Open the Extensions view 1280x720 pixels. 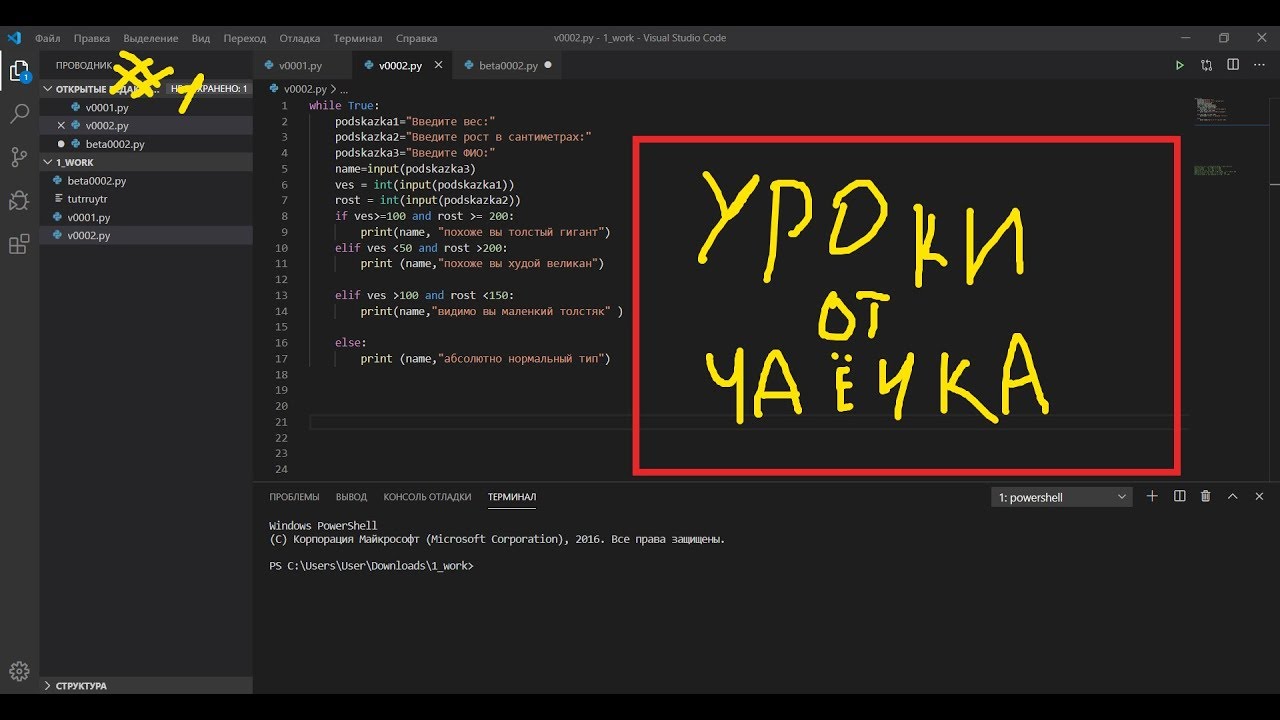click(19, 244)
